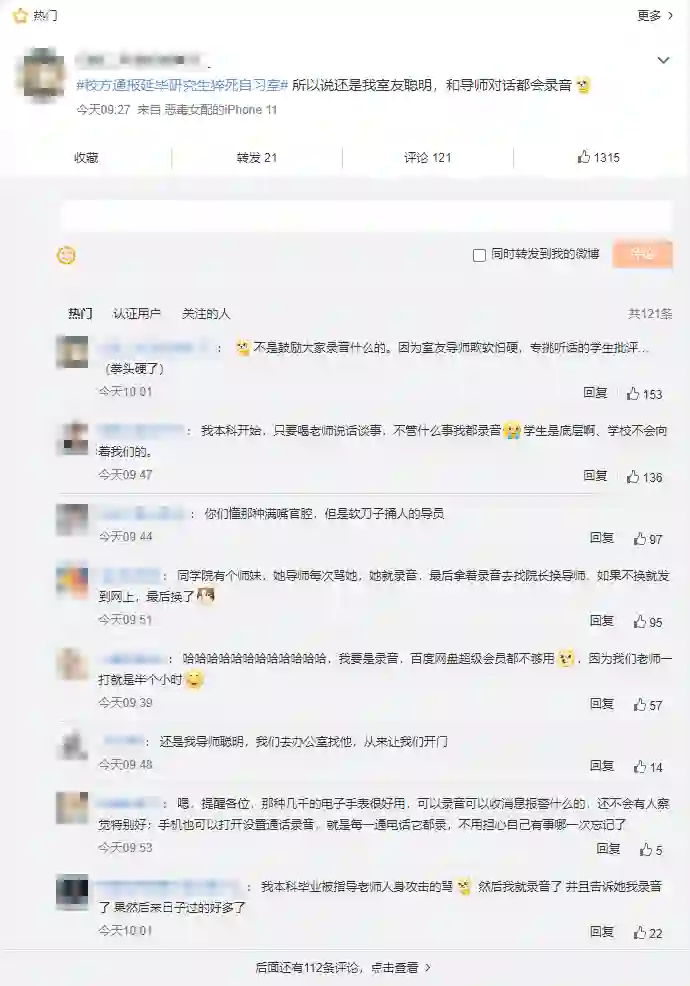Like the comment with 22 likes
The image size is (690, 986).
point(640,933)
